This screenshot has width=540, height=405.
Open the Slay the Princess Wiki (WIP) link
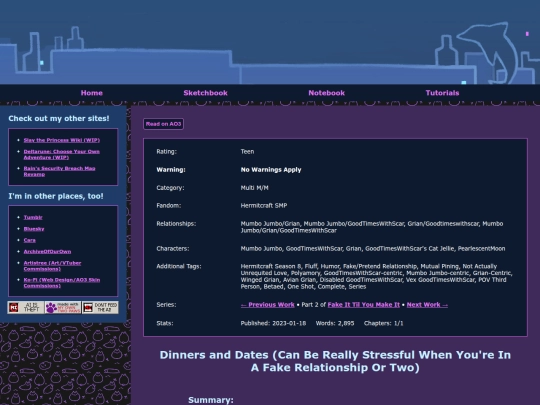pyautogui.click(x=62, y=140)
